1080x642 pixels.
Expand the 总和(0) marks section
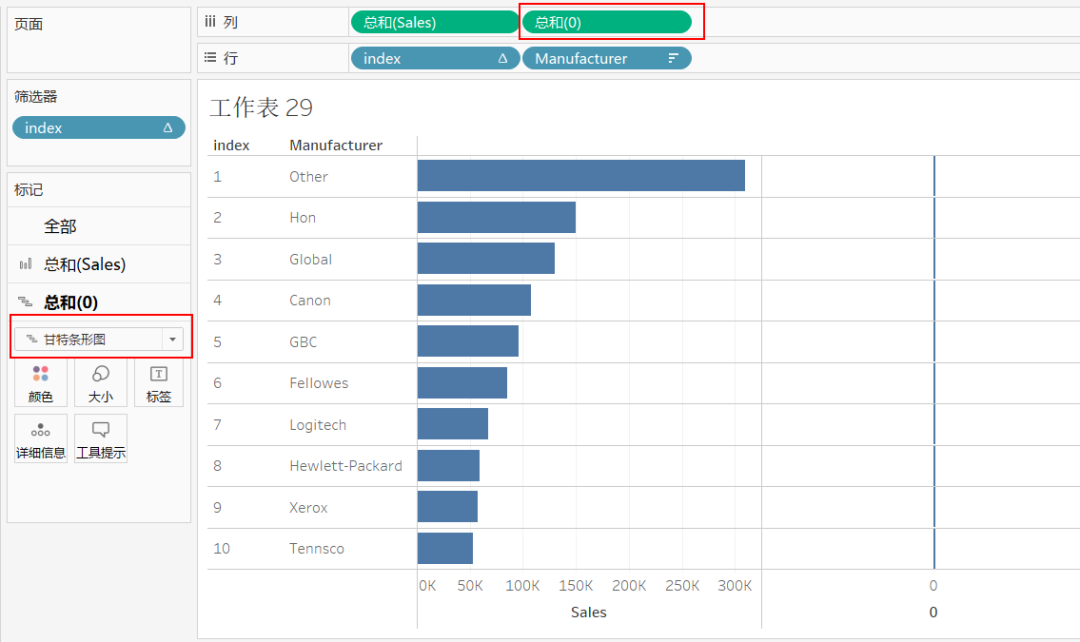click(x=71, y=302)
